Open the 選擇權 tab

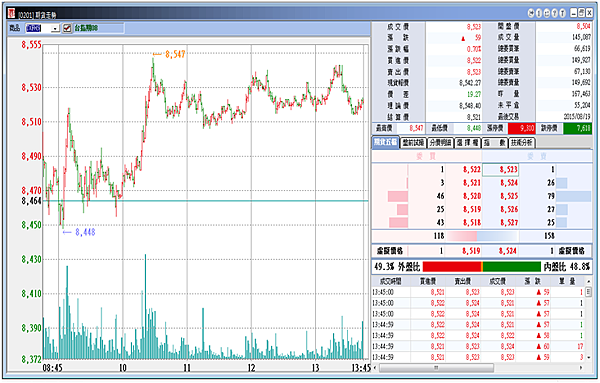(468, 143)
